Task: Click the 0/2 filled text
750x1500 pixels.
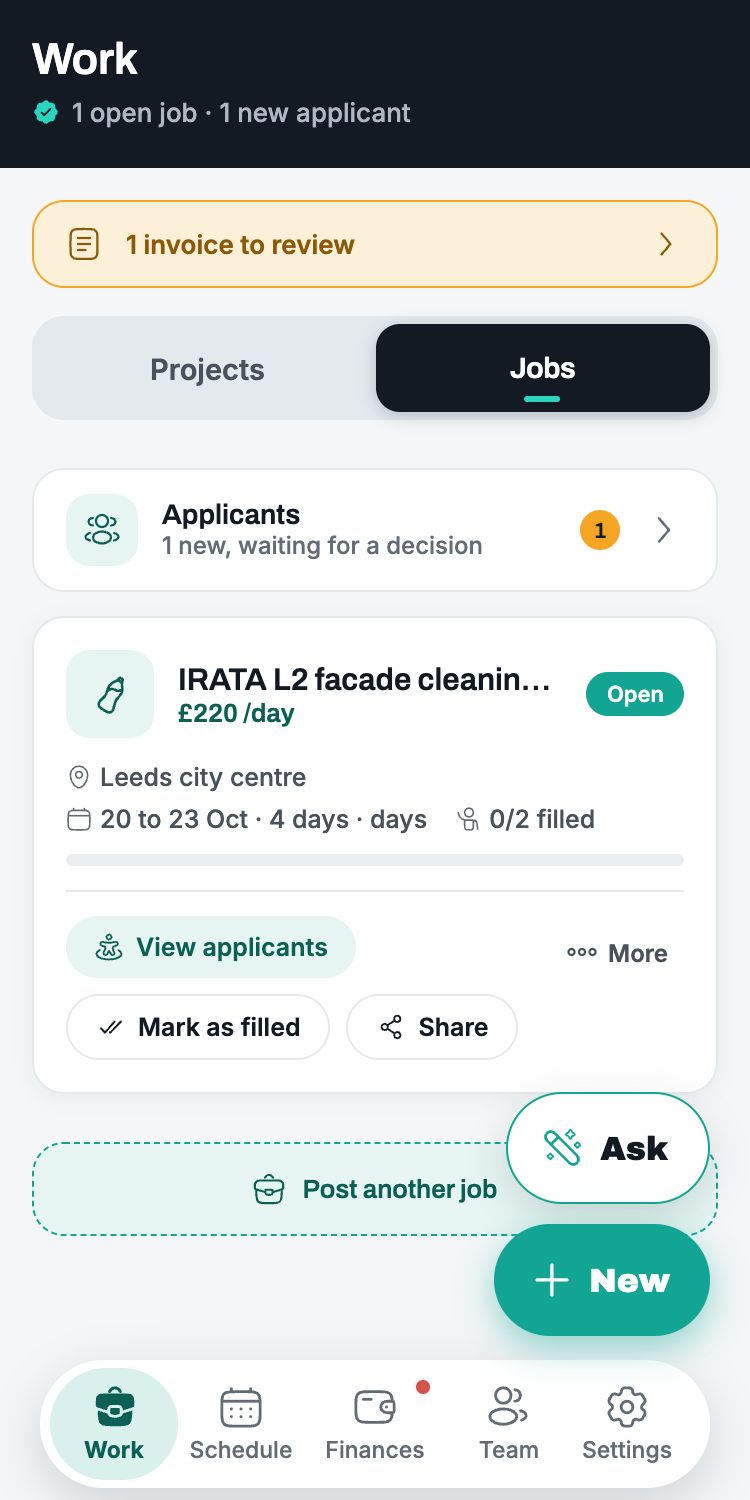Action: (542, 820)
